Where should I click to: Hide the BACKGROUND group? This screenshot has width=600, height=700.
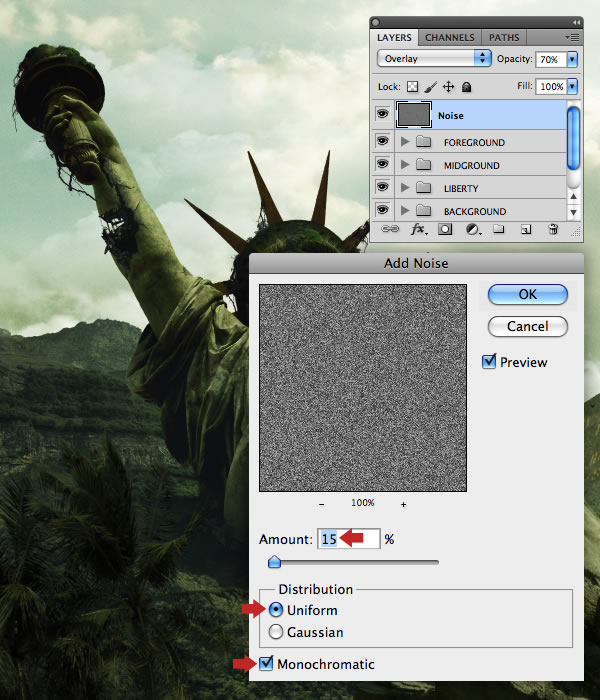(x=383, y=209)
